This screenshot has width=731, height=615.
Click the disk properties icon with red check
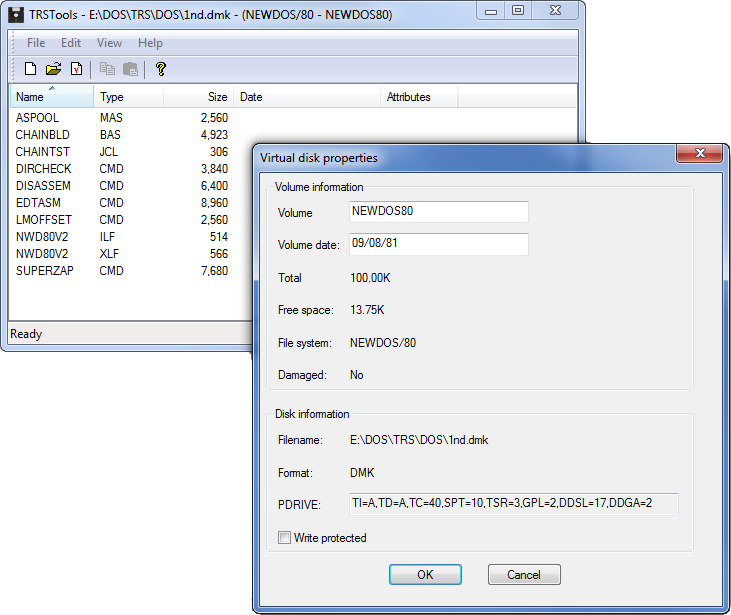coord(76,69)
